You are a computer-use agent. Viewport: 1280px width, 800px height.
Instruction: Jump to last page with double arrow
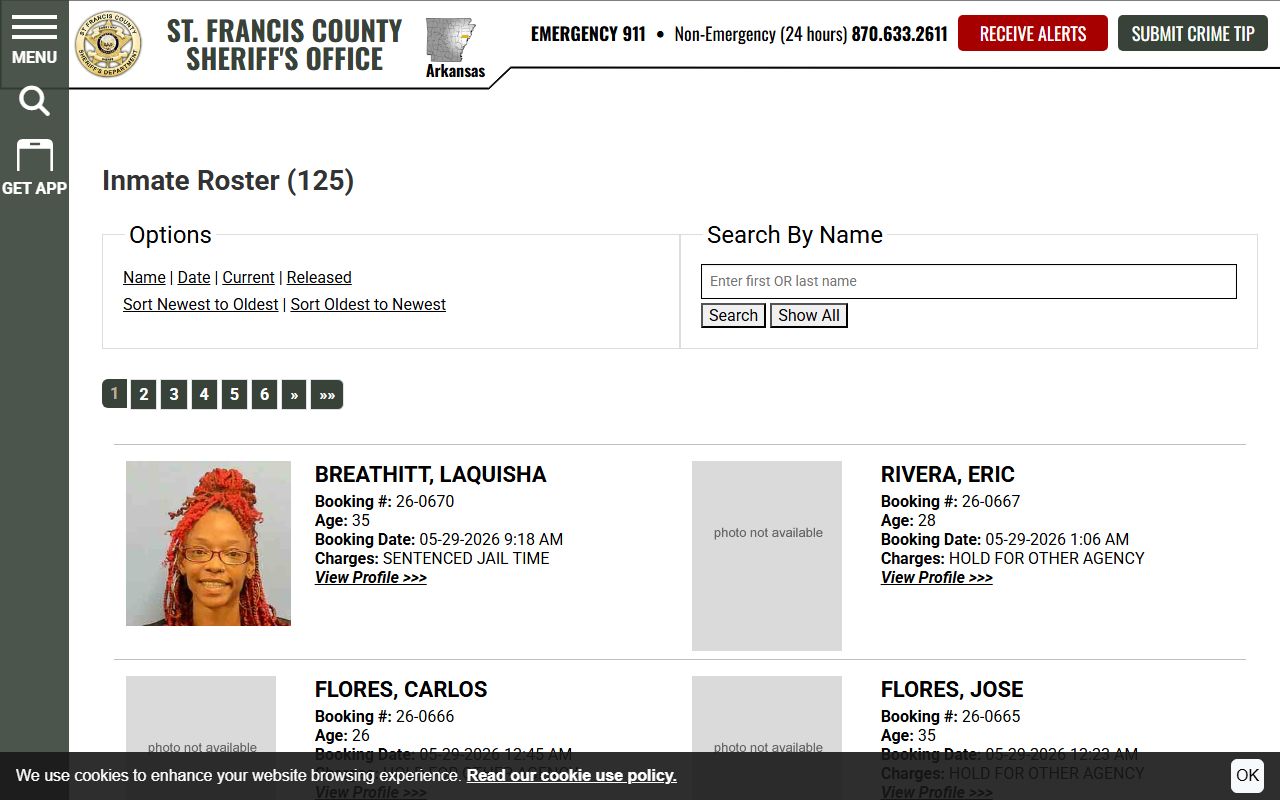327,394
